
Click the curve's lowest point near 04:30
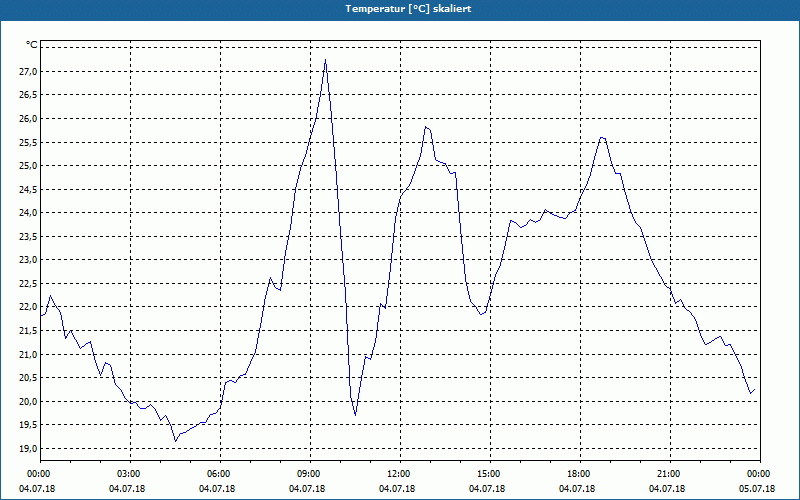(x=175, y=441)
